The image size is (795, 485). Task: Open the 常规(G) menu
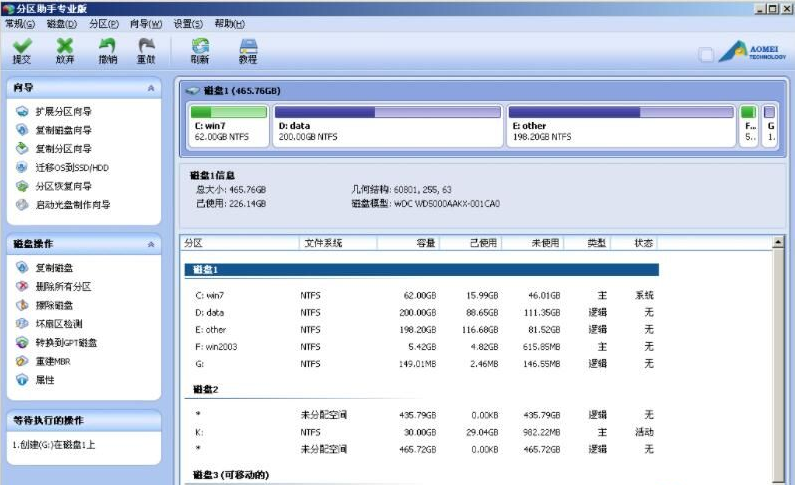click(x=20, y=24)
